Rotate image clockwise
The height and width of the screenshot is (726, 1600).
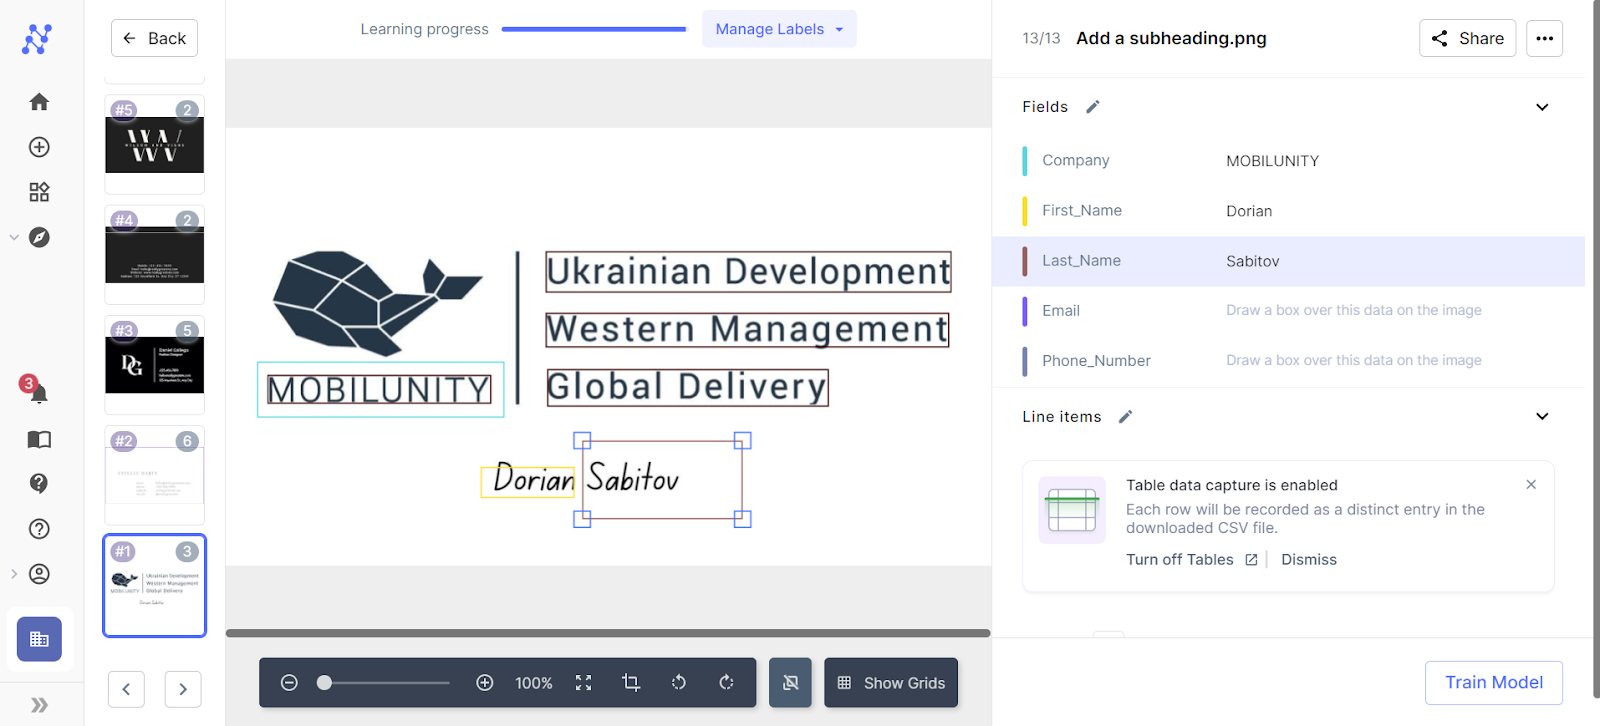727,683
